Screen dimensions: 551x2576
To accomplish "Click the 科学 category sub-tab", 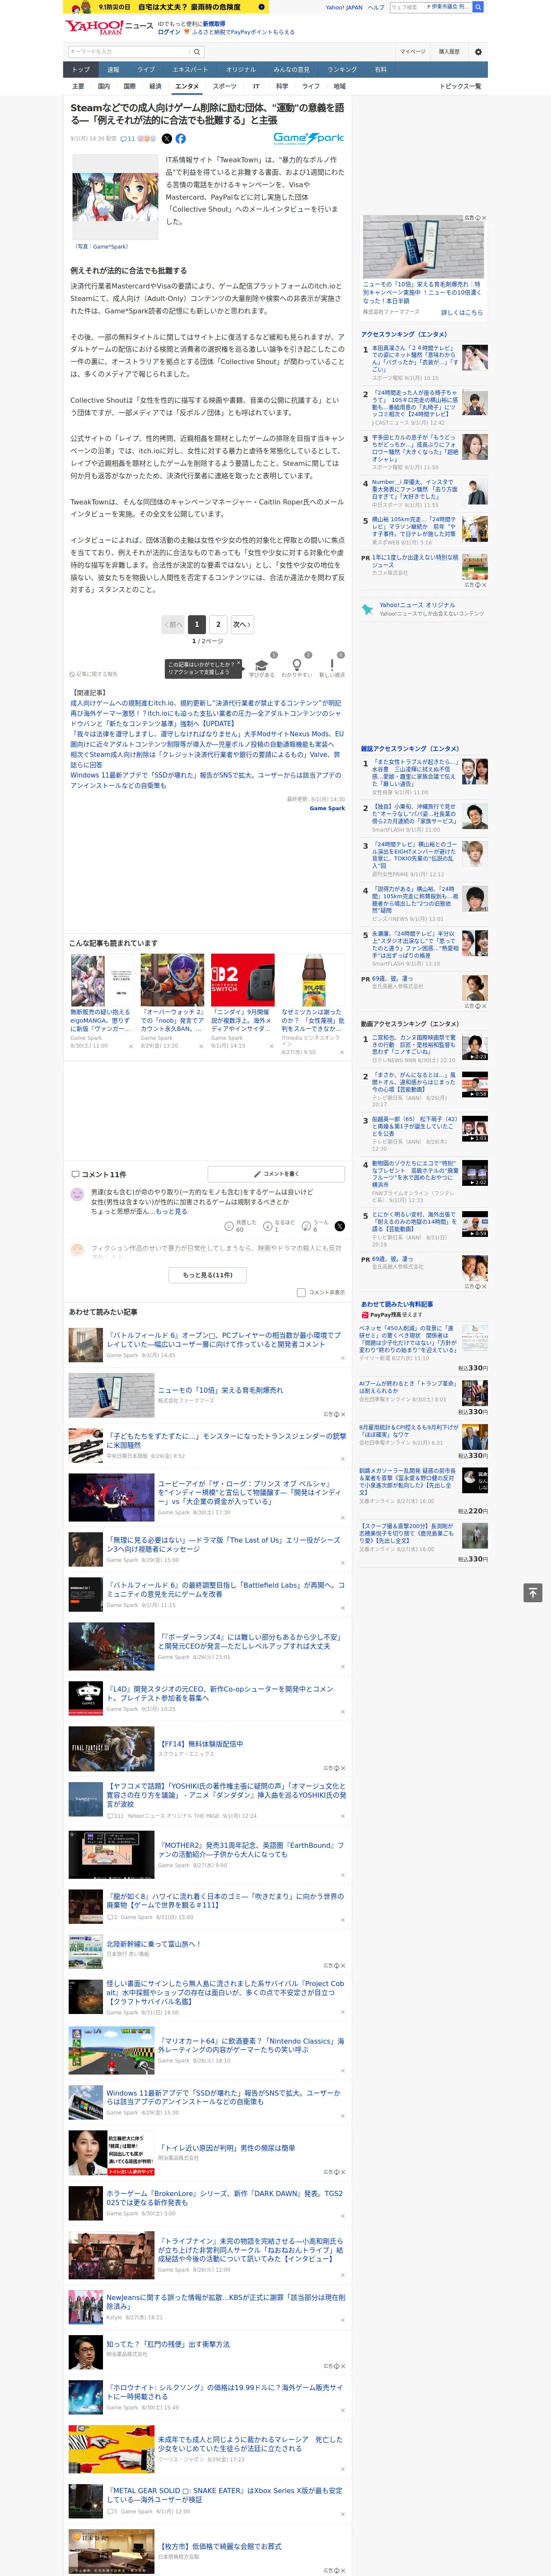I will click(x=282, y=86).
